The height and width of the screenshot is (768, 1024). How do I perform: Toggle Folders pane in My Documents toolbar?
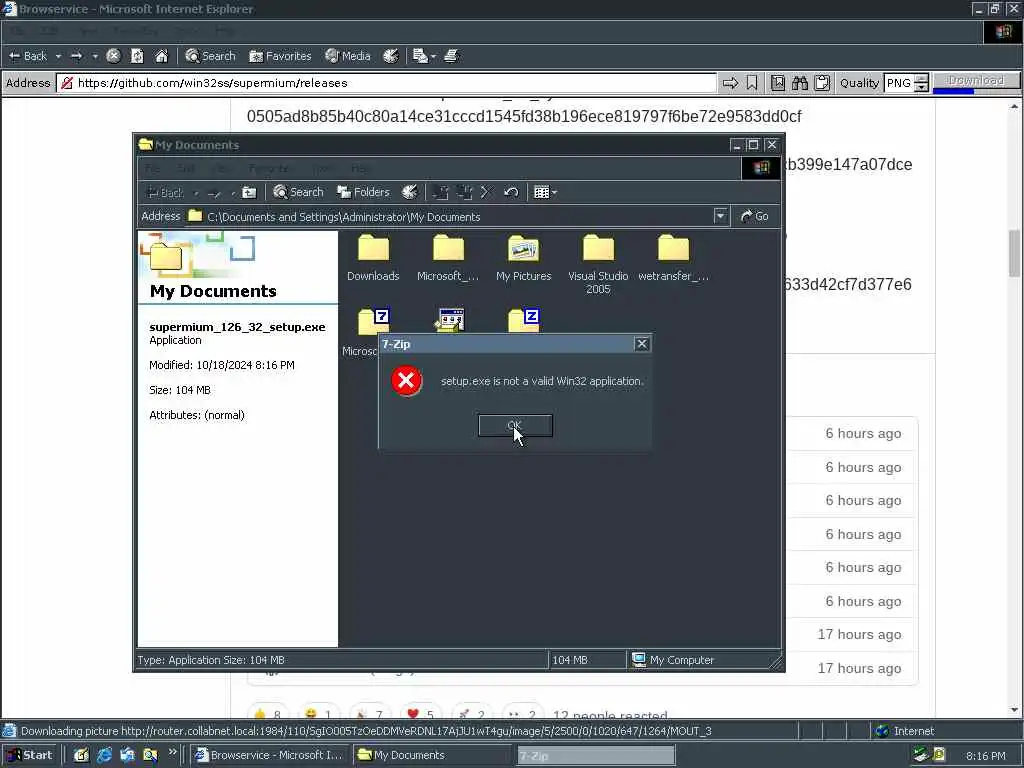(x=363, y=192)
